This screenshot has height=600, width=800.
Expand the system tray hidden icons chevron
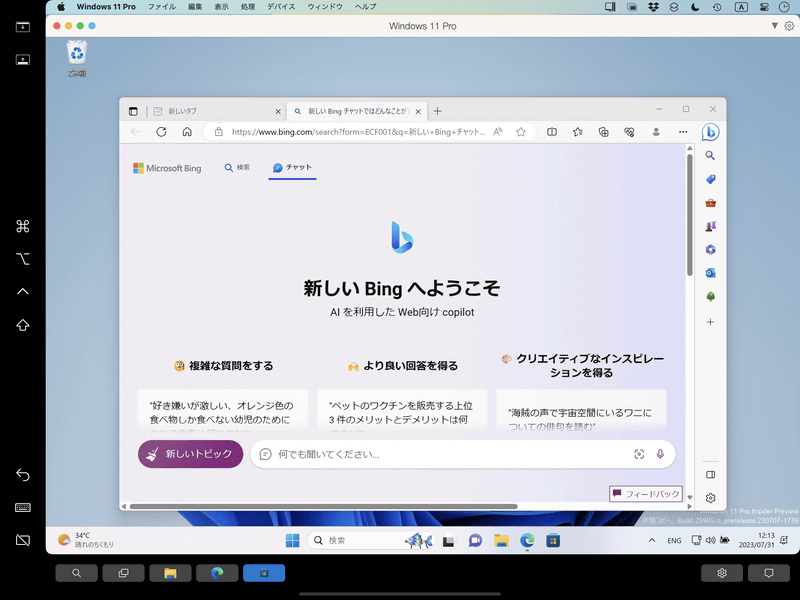(x=652, y=540)
